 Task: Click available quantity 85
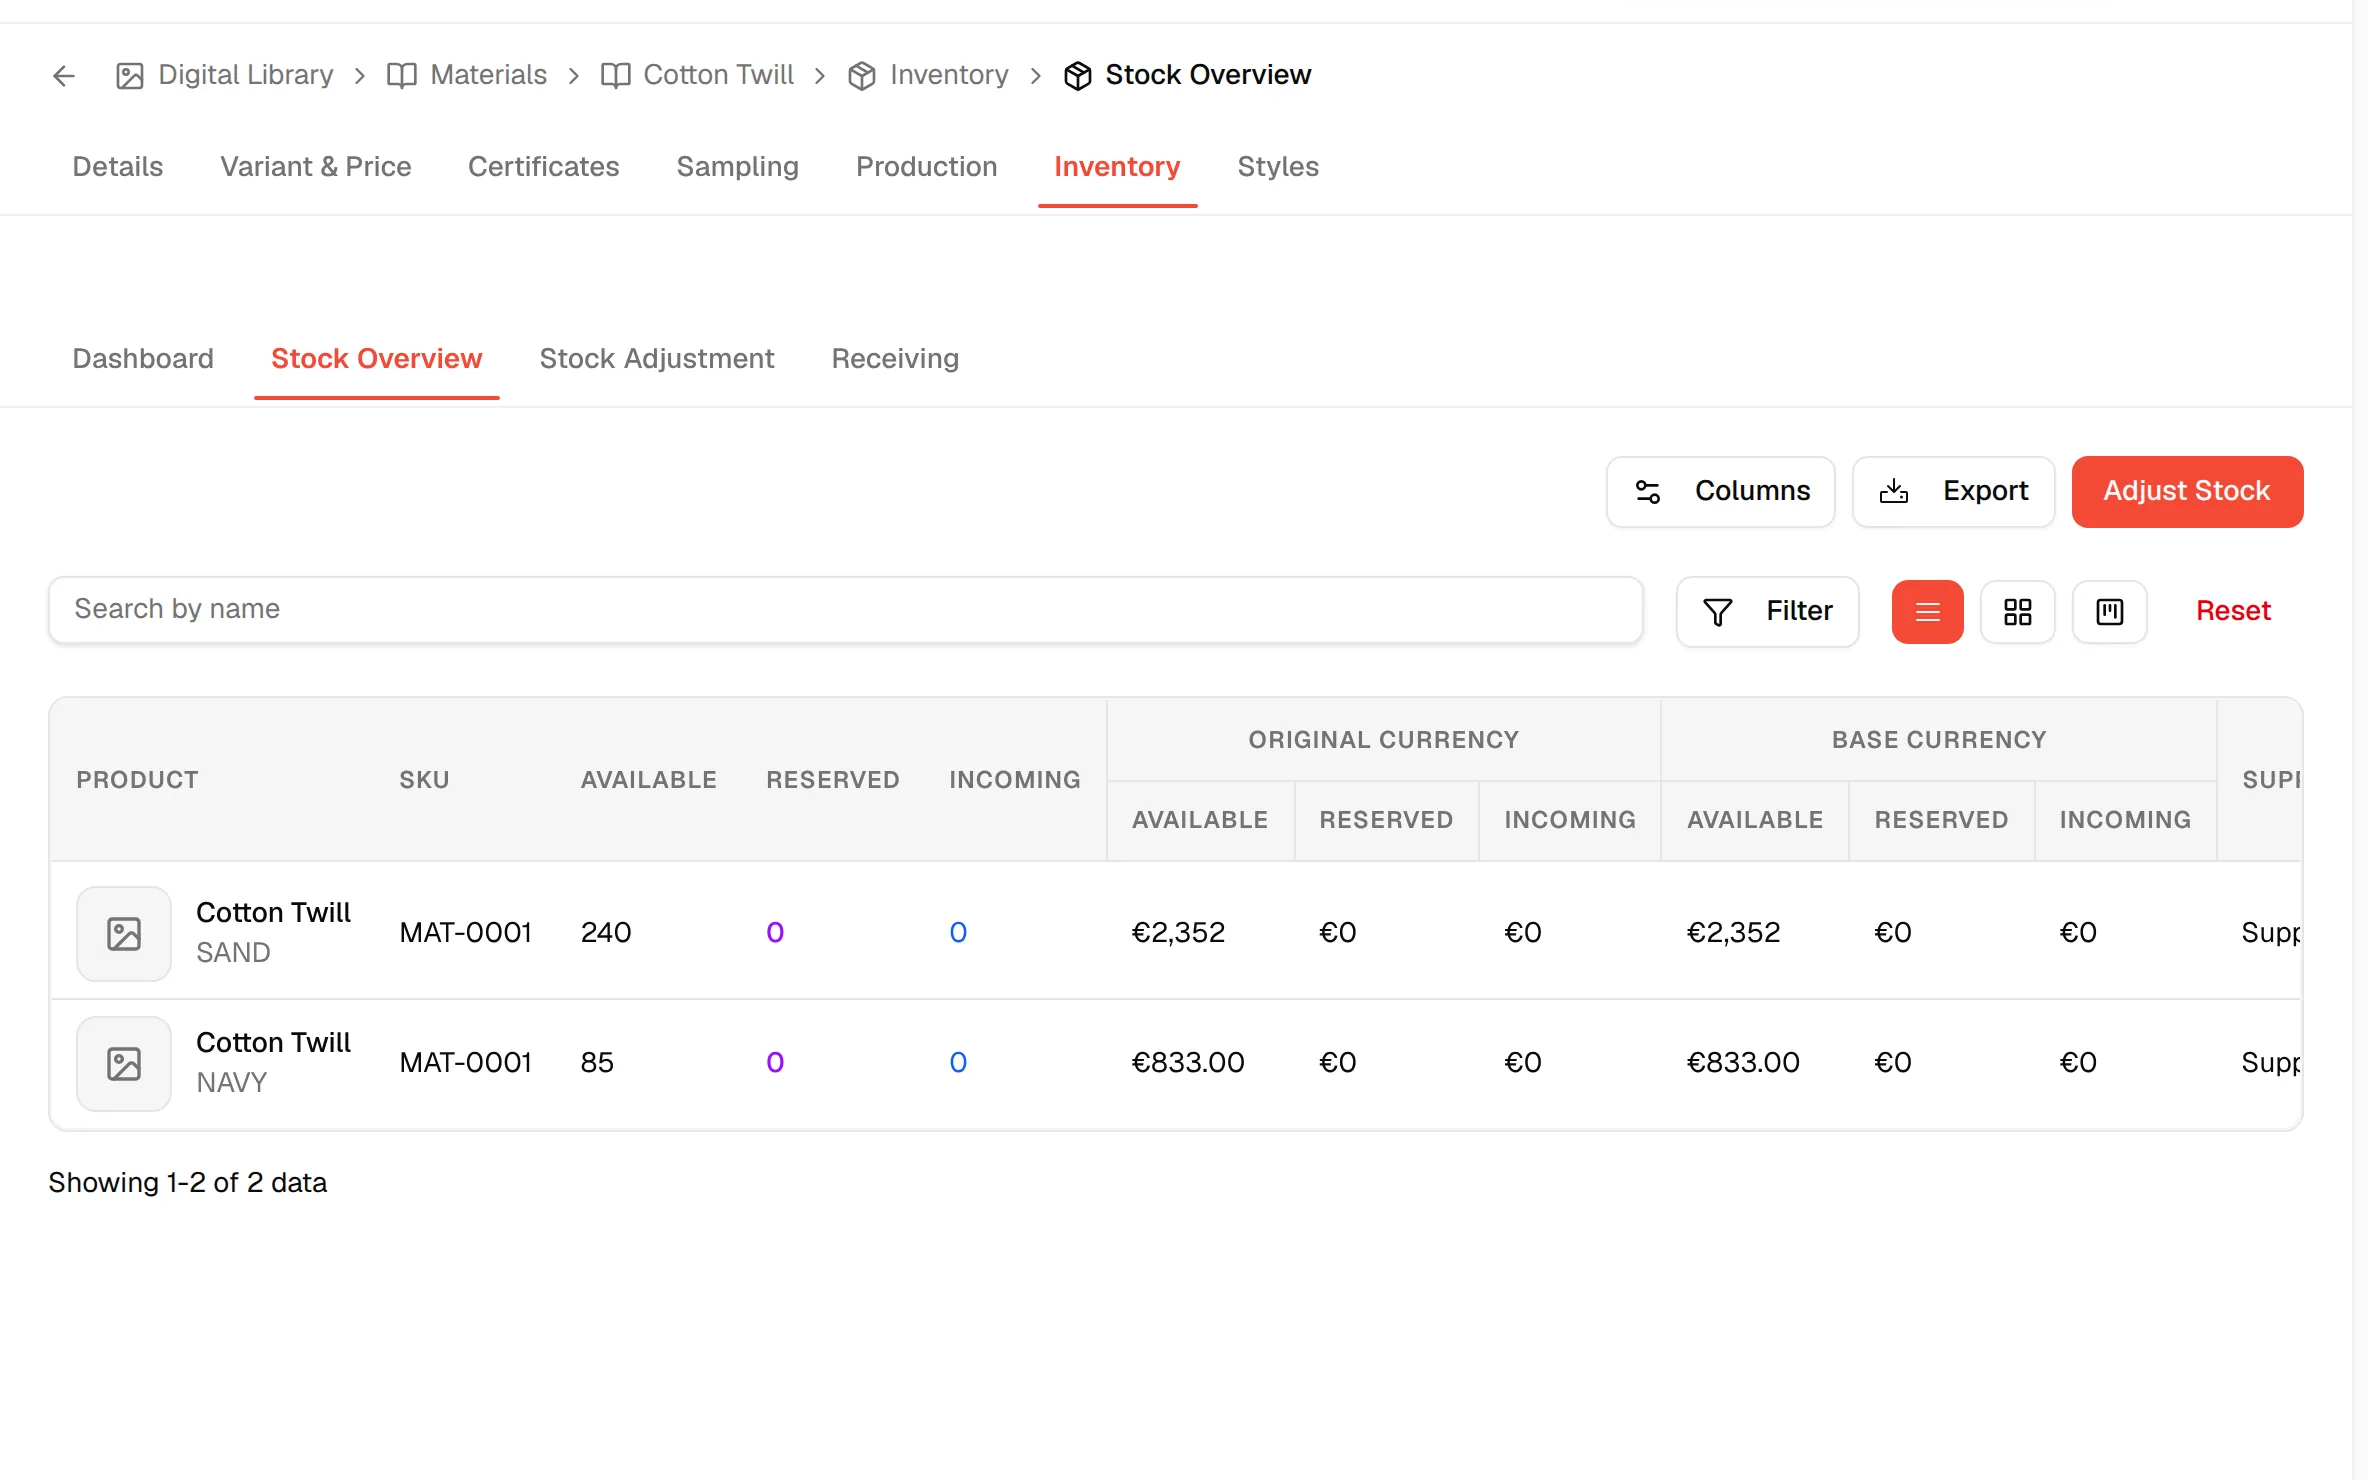(597, 1062)
